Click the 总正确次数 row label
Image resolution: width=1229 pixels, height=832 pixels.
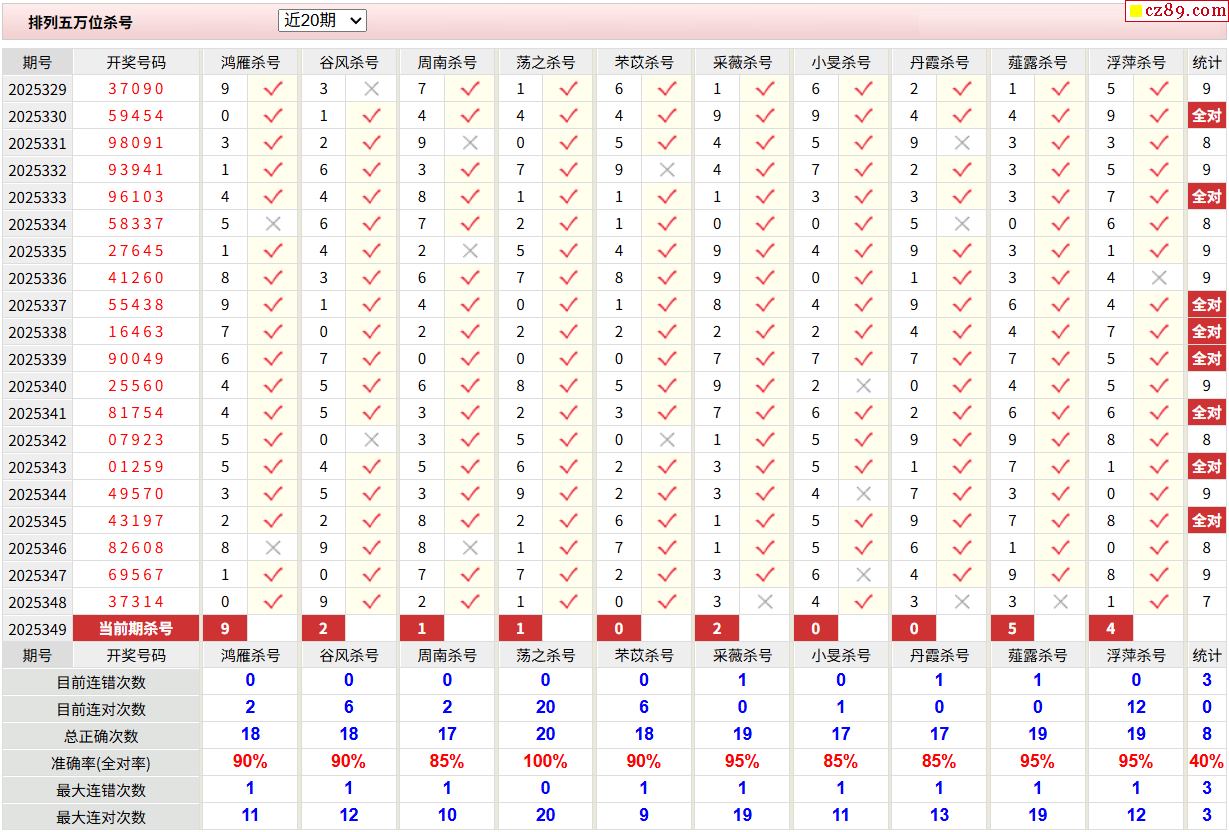[101, 736]
